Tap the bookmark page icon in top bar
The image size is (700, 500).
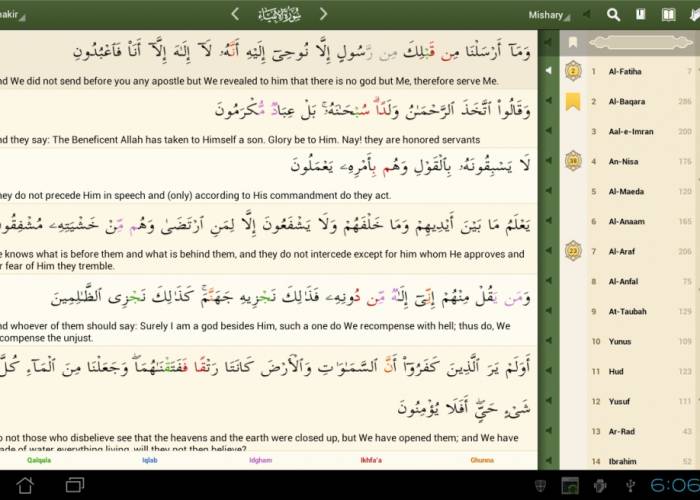(641, 15)
